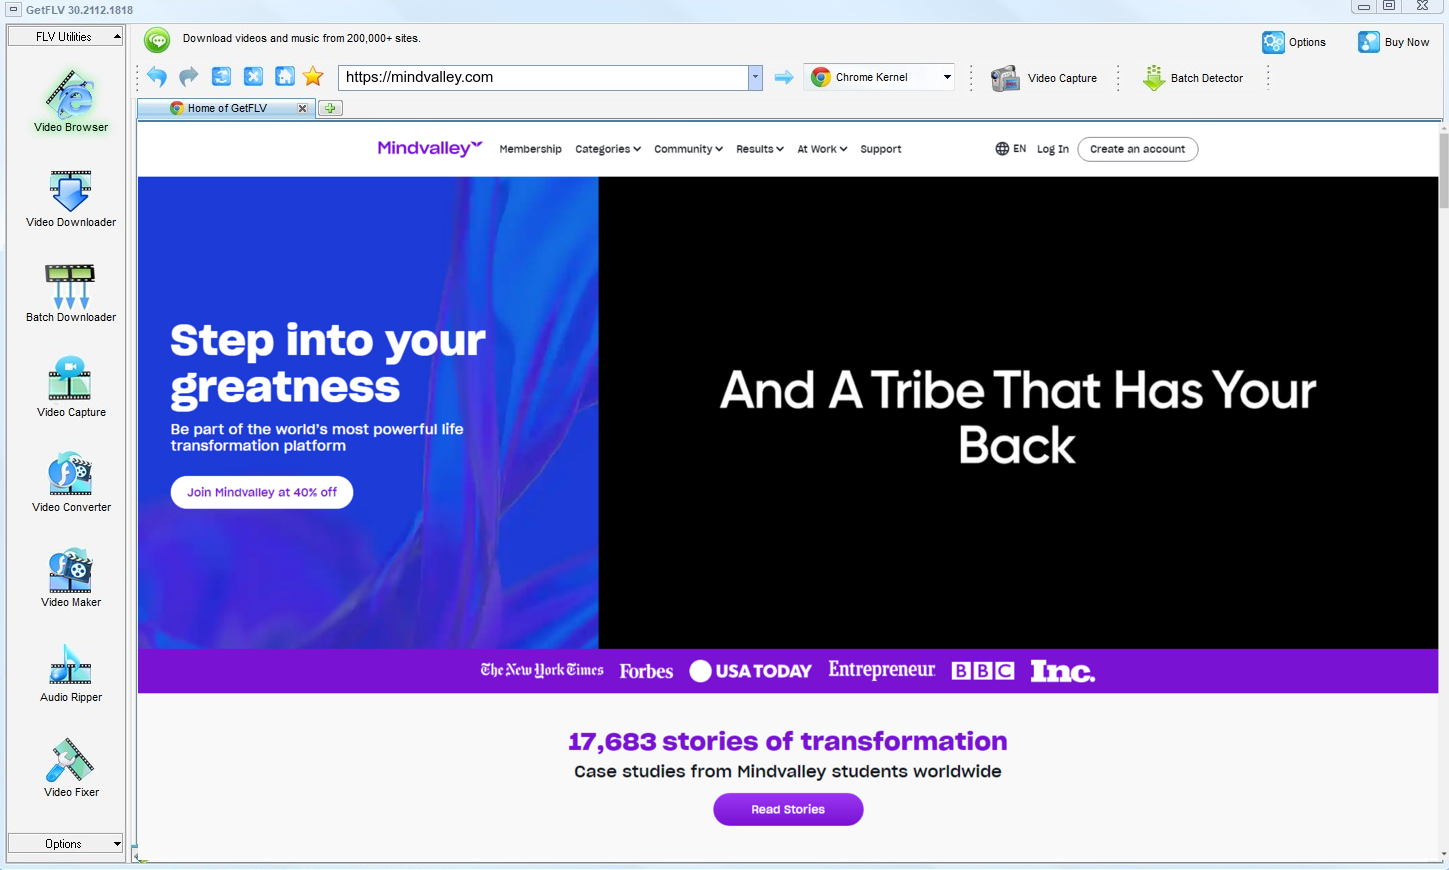Click the green chat bubble icon
This screenshot has width=1449, height=870.
coord(157,40)
